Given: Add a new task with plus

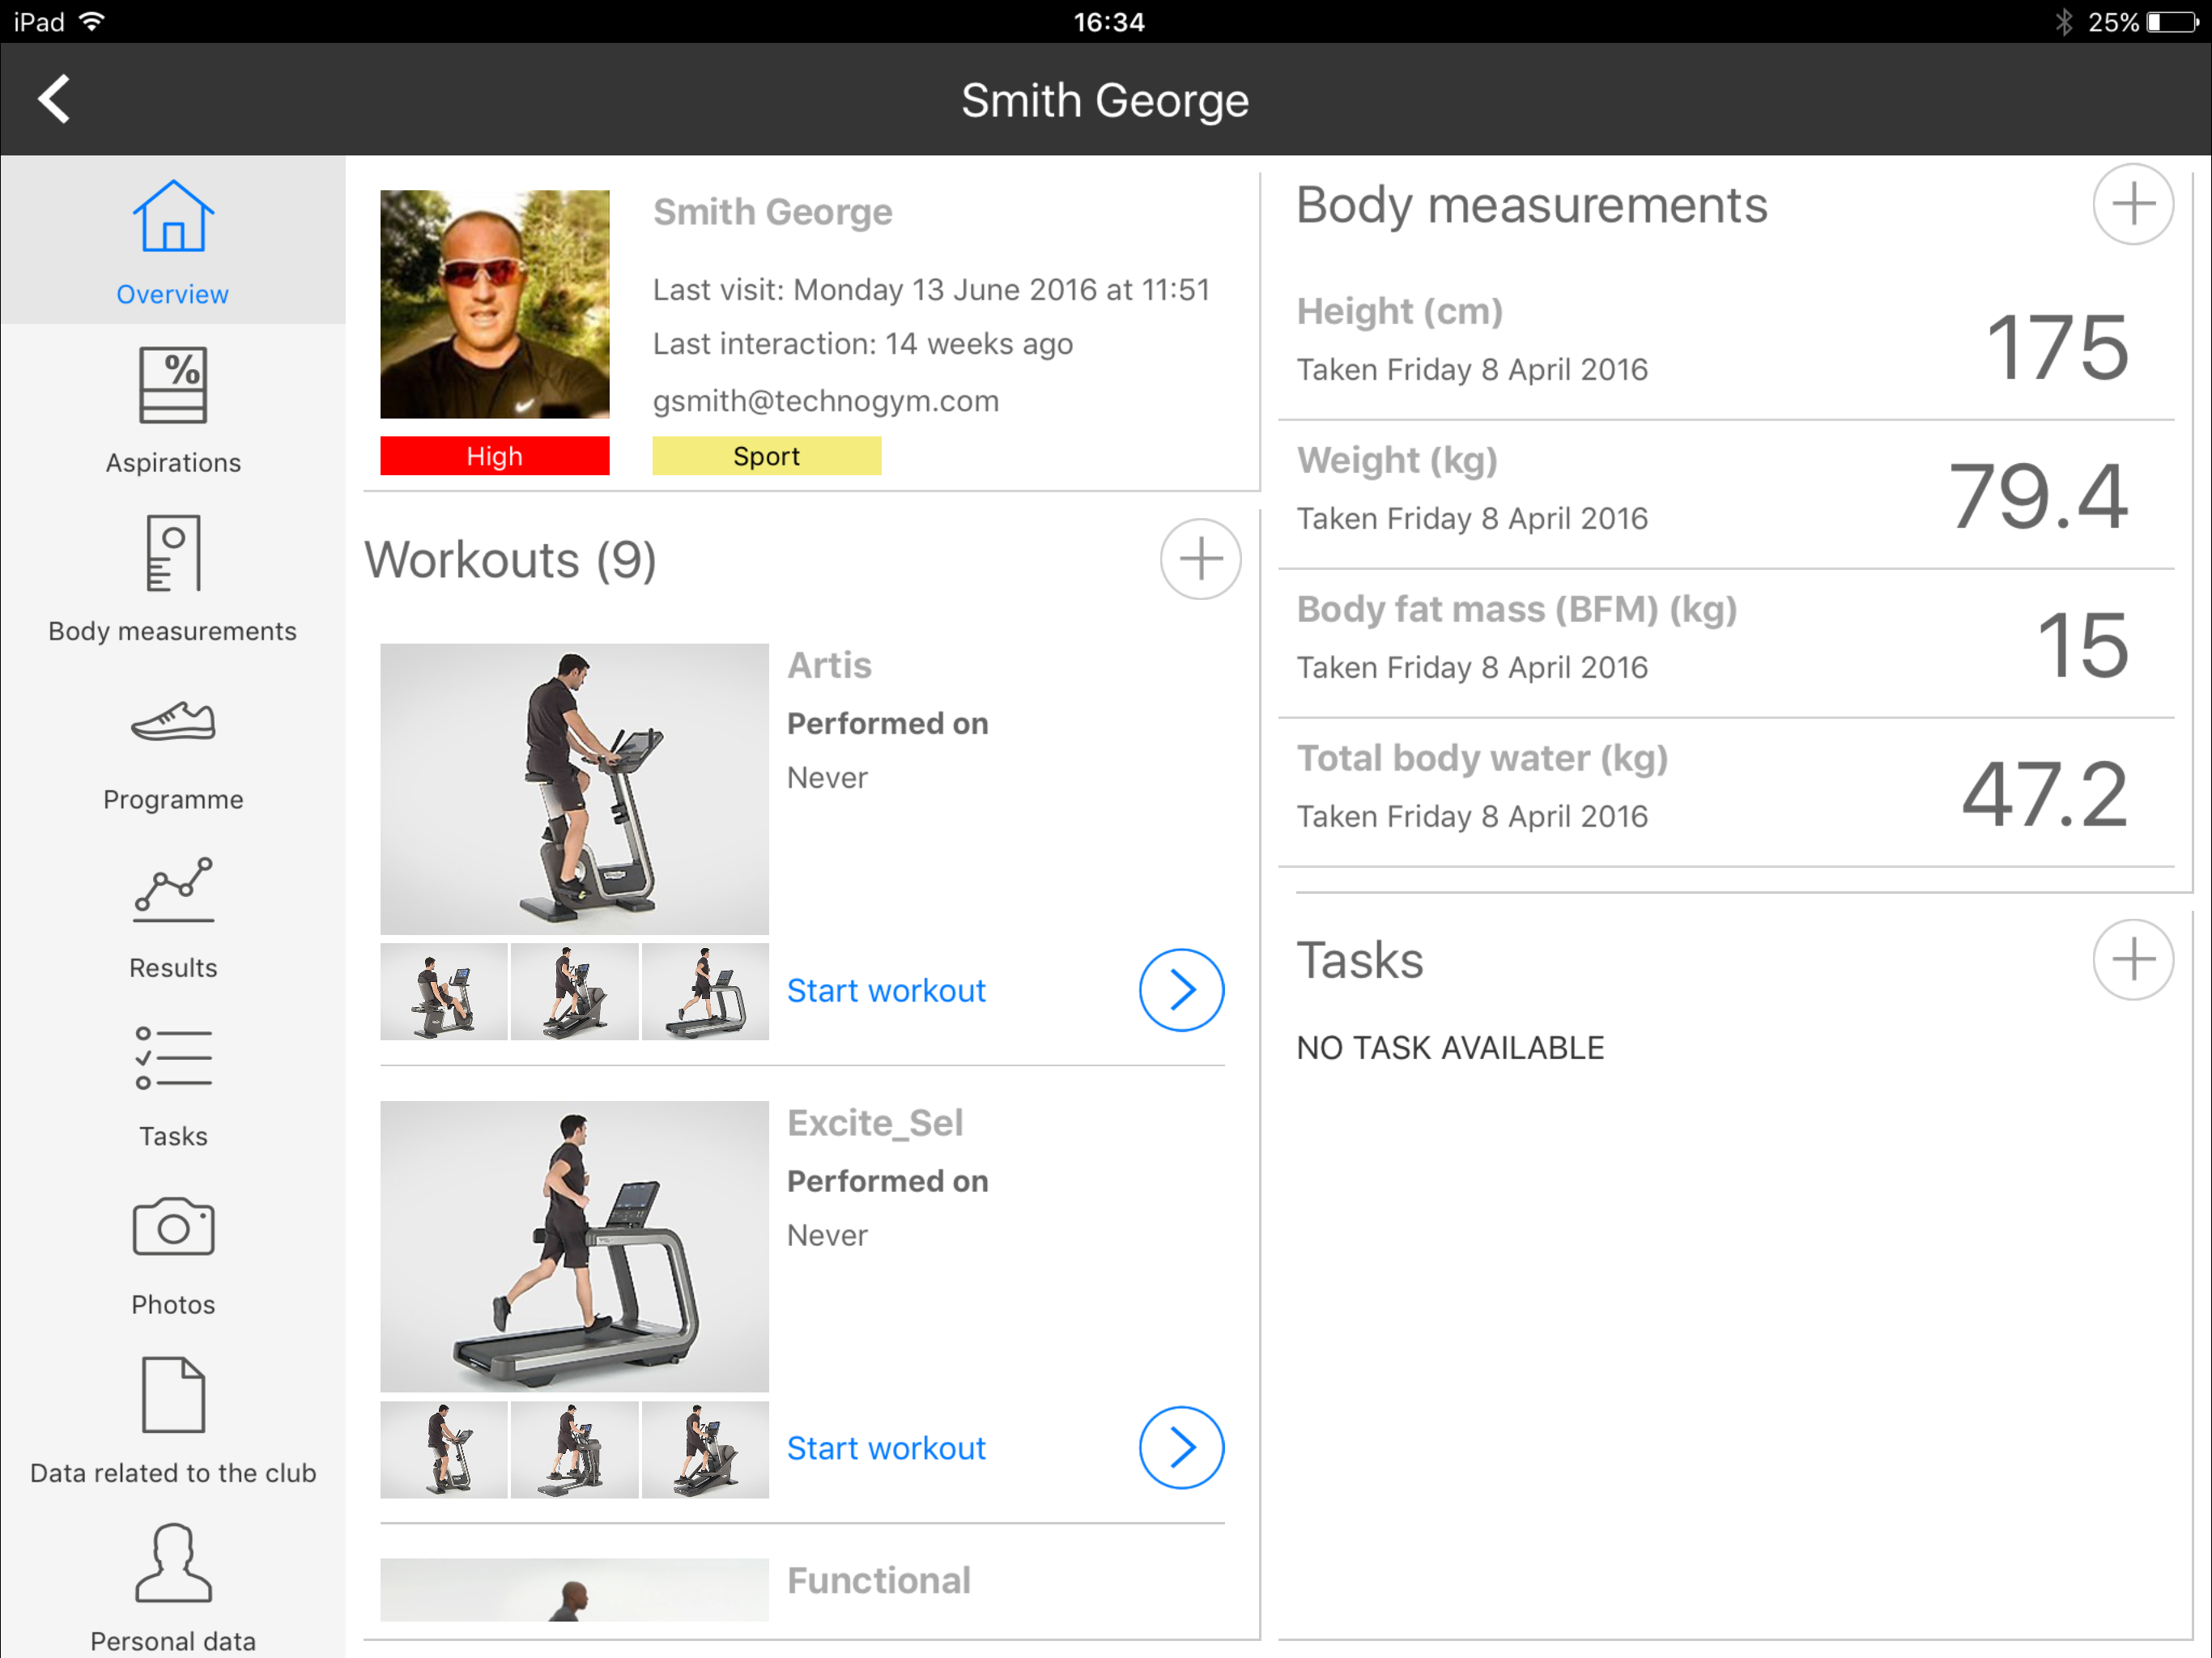Looking at the screenshot, I should point(2132,960).
